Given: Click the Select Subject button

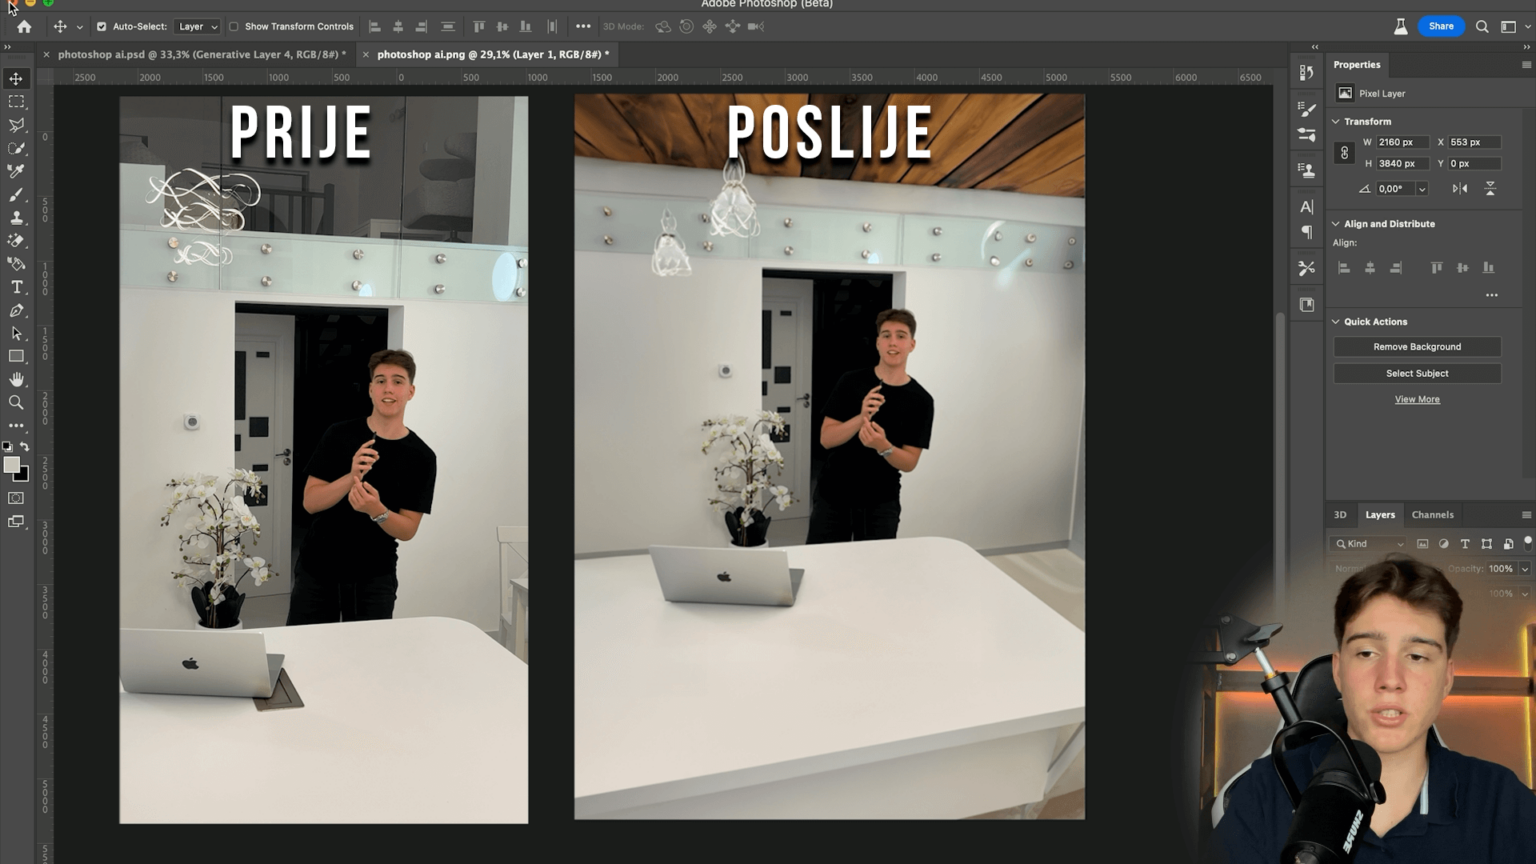Looking at the screenshot, I should [1417, 373].
